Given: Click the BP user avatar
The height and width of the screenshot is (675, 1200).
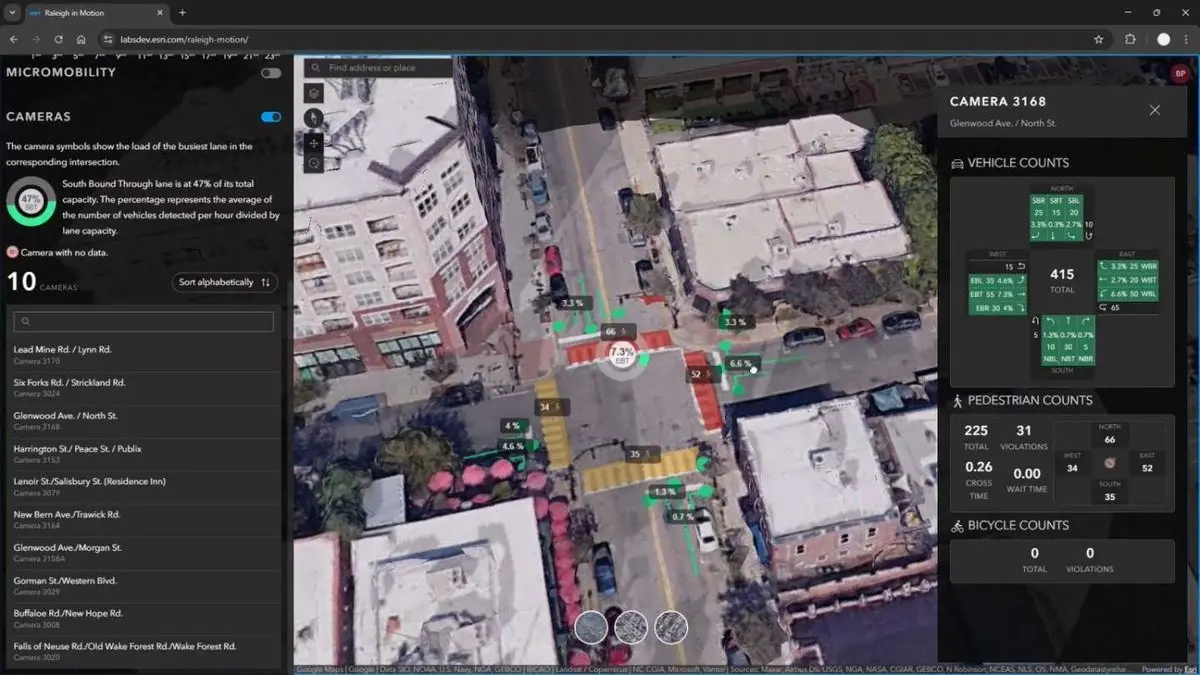Looking at the screenshot, I should [x=1180, y=72].
